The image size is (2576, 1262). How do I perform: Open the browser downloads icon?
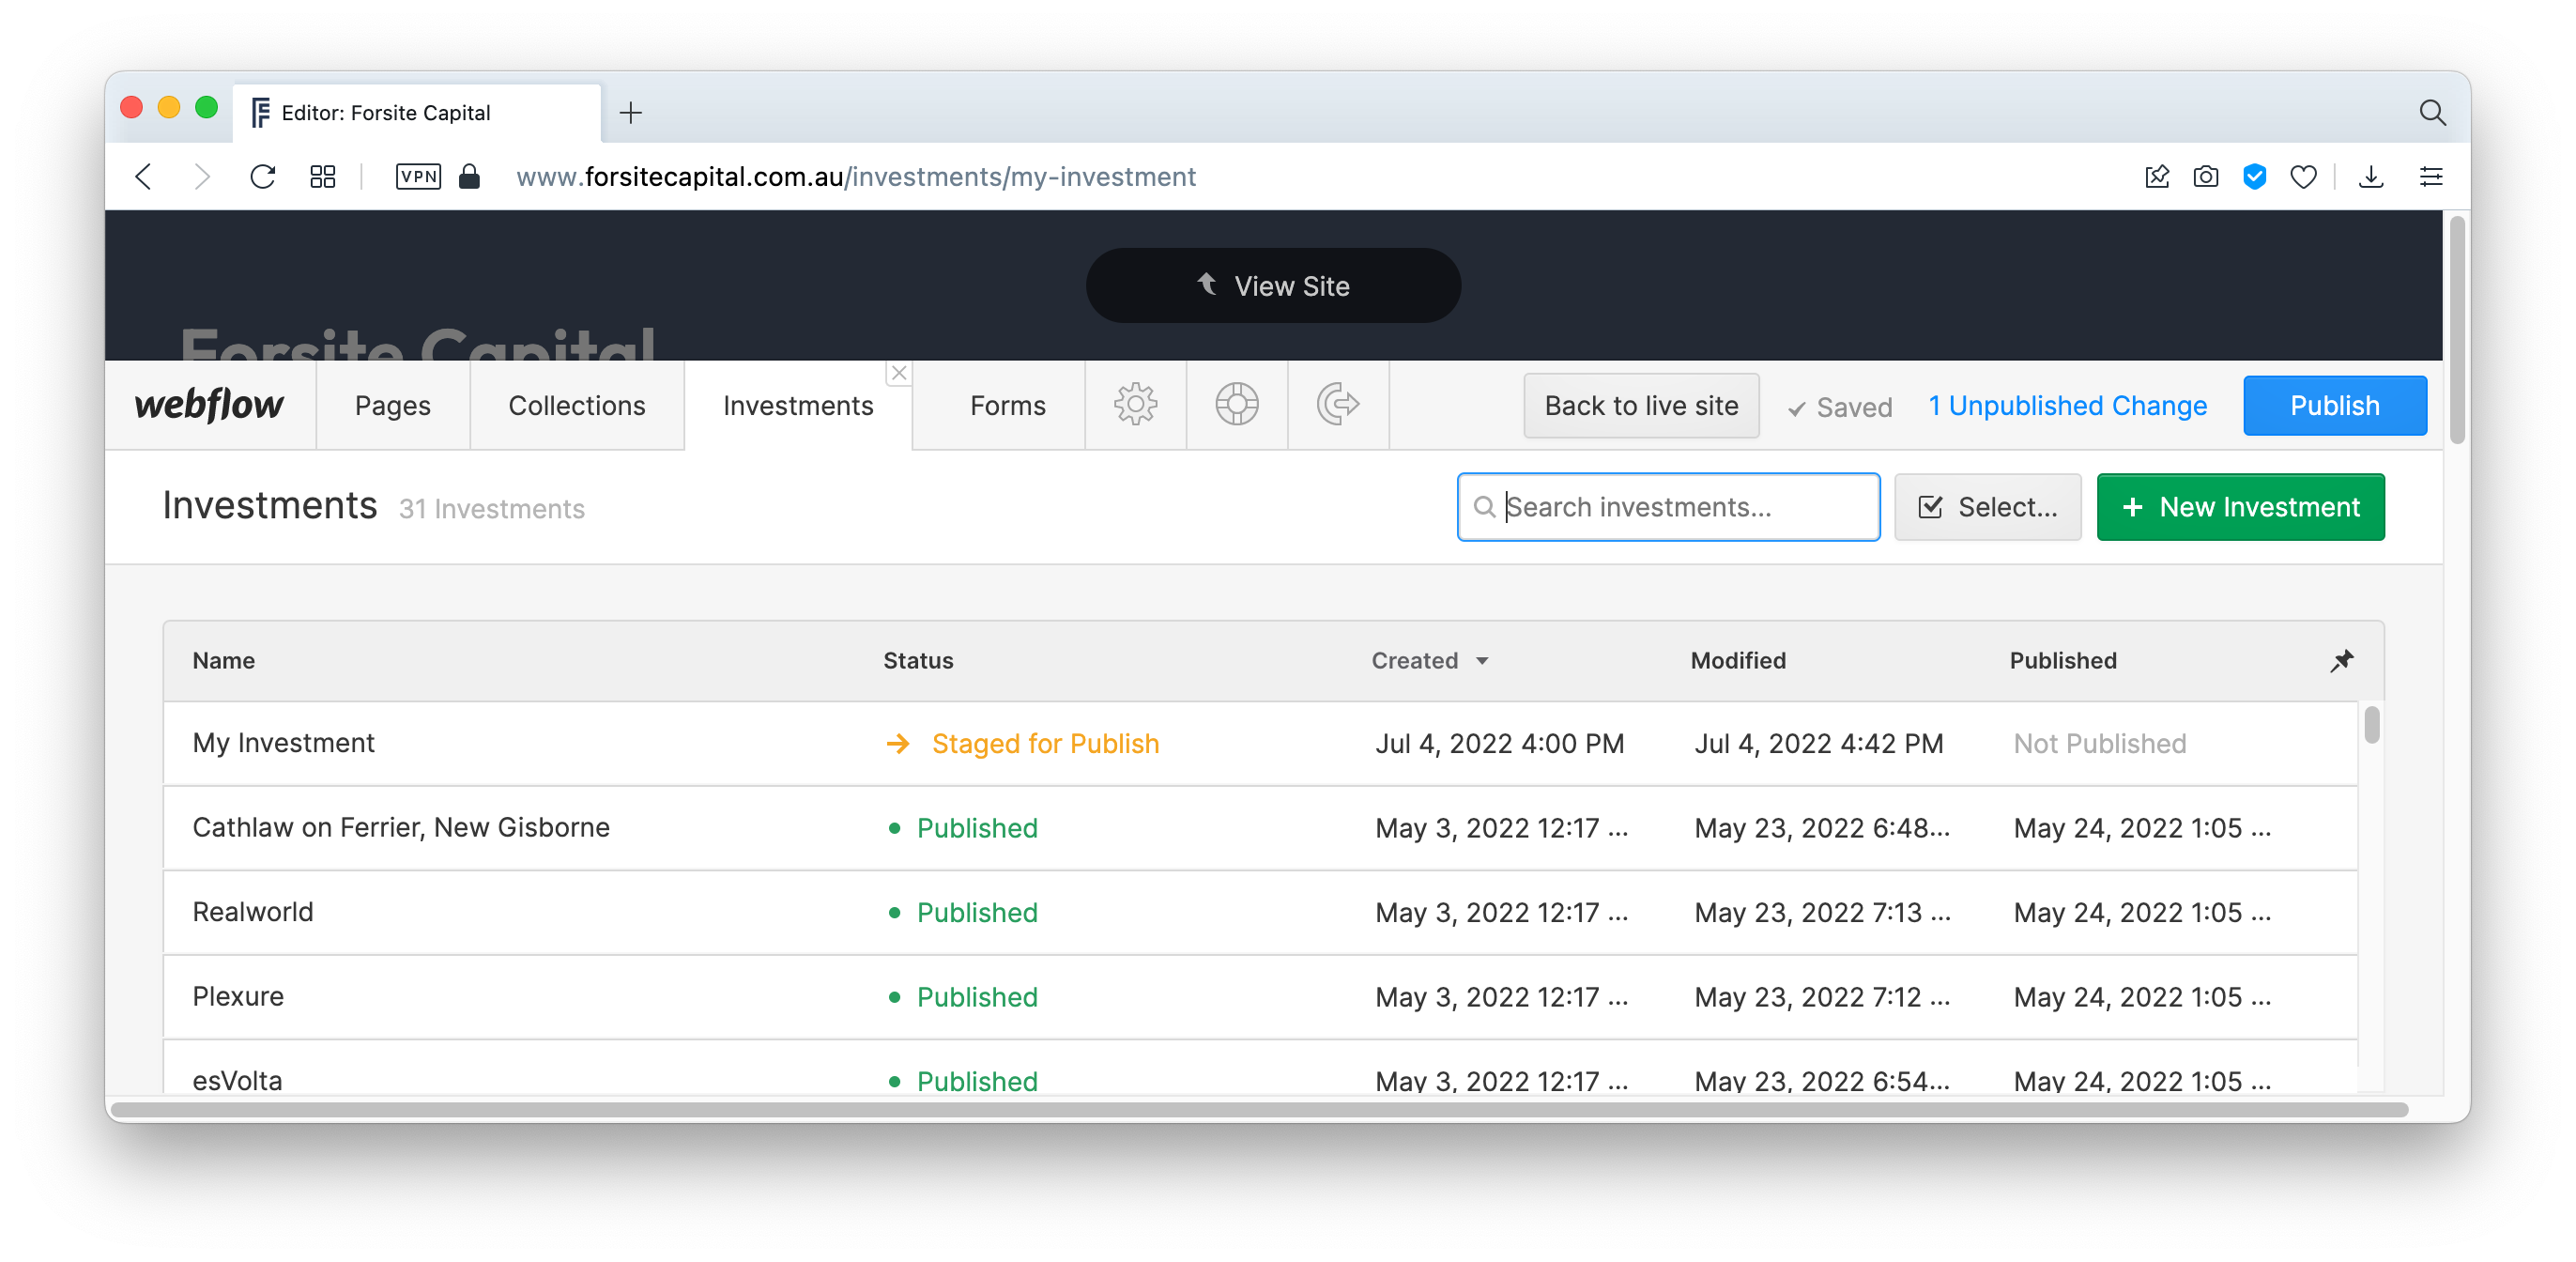[x=2371, y=177]
